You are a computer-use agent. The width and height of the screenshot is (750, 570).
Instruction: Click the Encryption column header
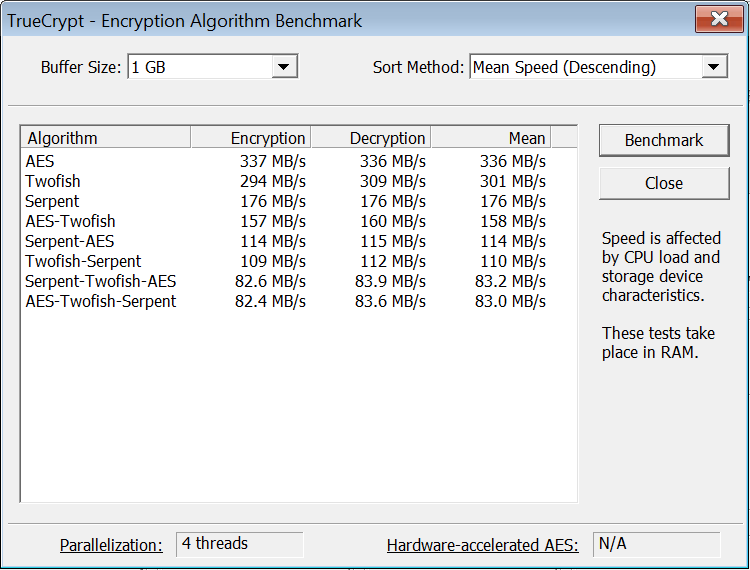click(x=250, y=138)
